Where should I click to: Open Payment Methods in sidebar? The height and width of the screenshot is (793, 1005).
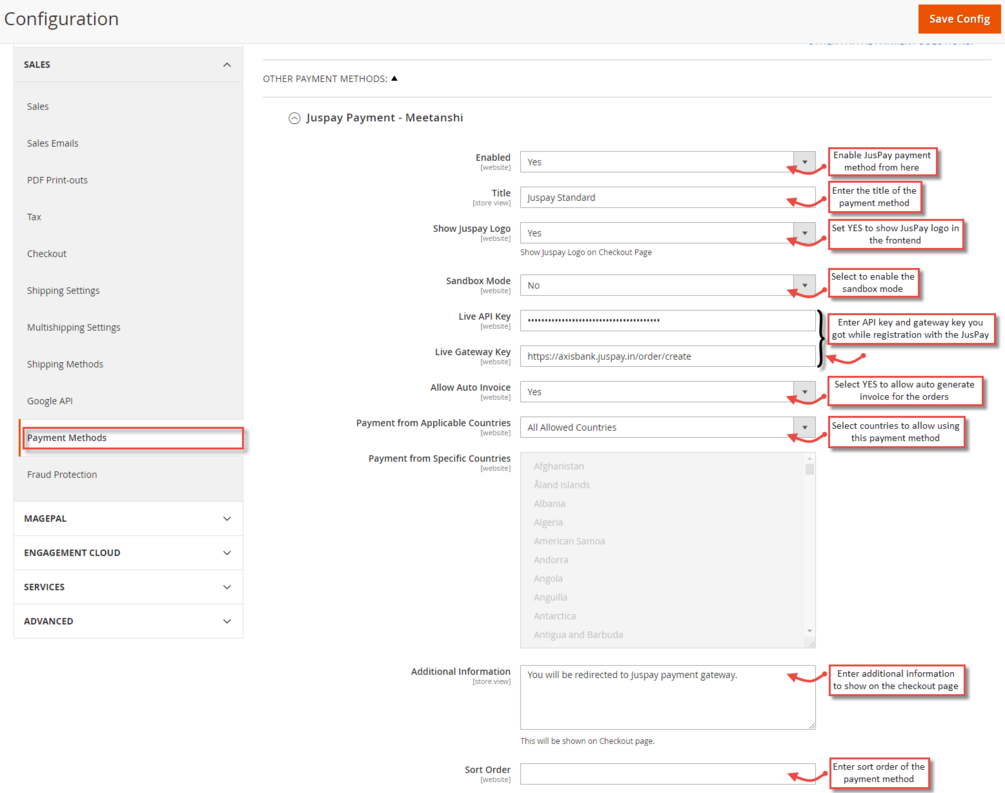click(x=67, y=438)
